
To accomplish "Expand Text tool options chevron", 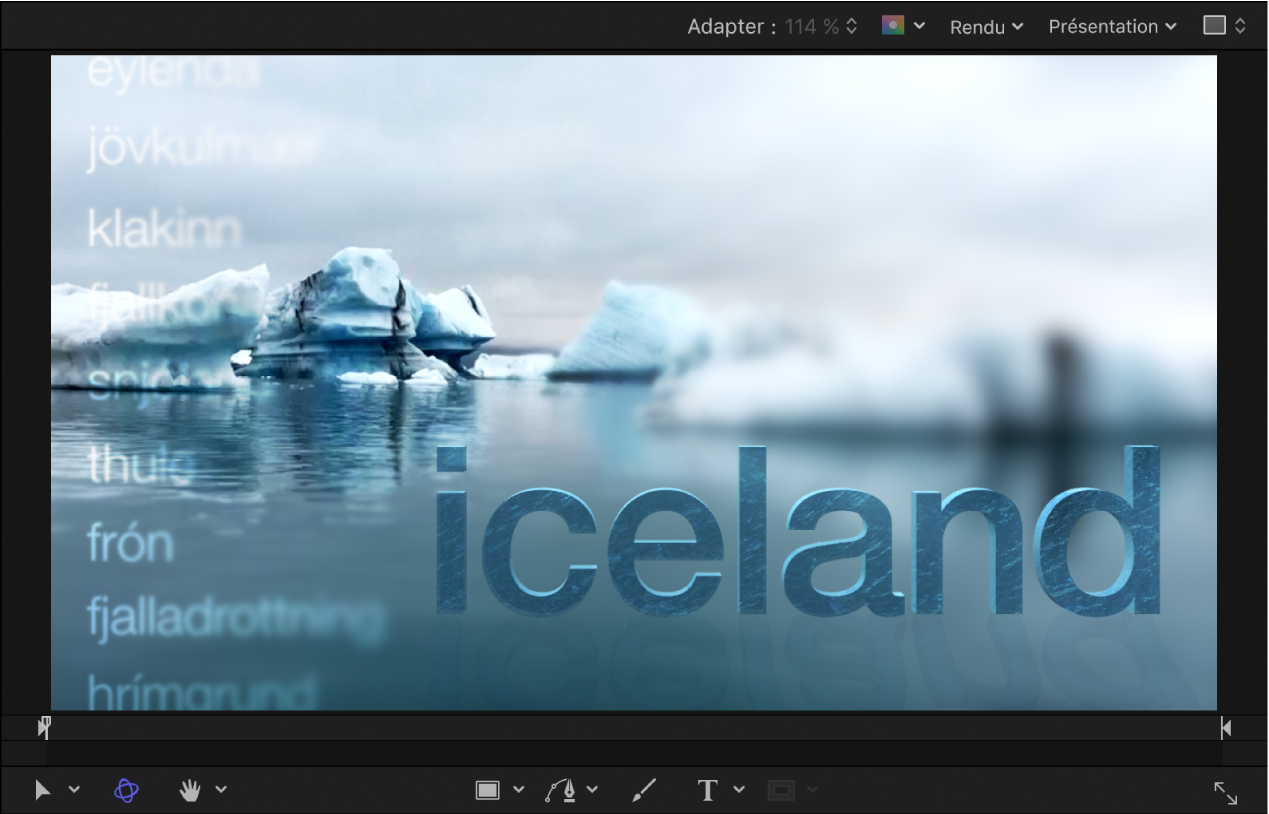I will [x=739, y=790].
